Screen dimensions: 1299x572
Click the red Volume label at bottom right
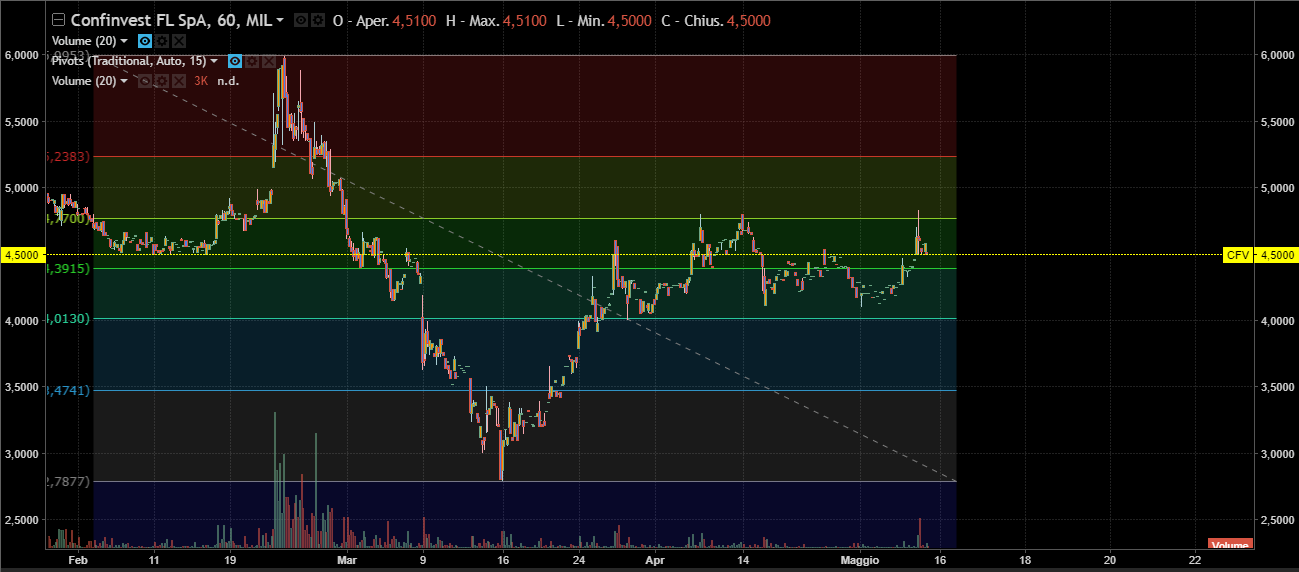pos(1229,545)
